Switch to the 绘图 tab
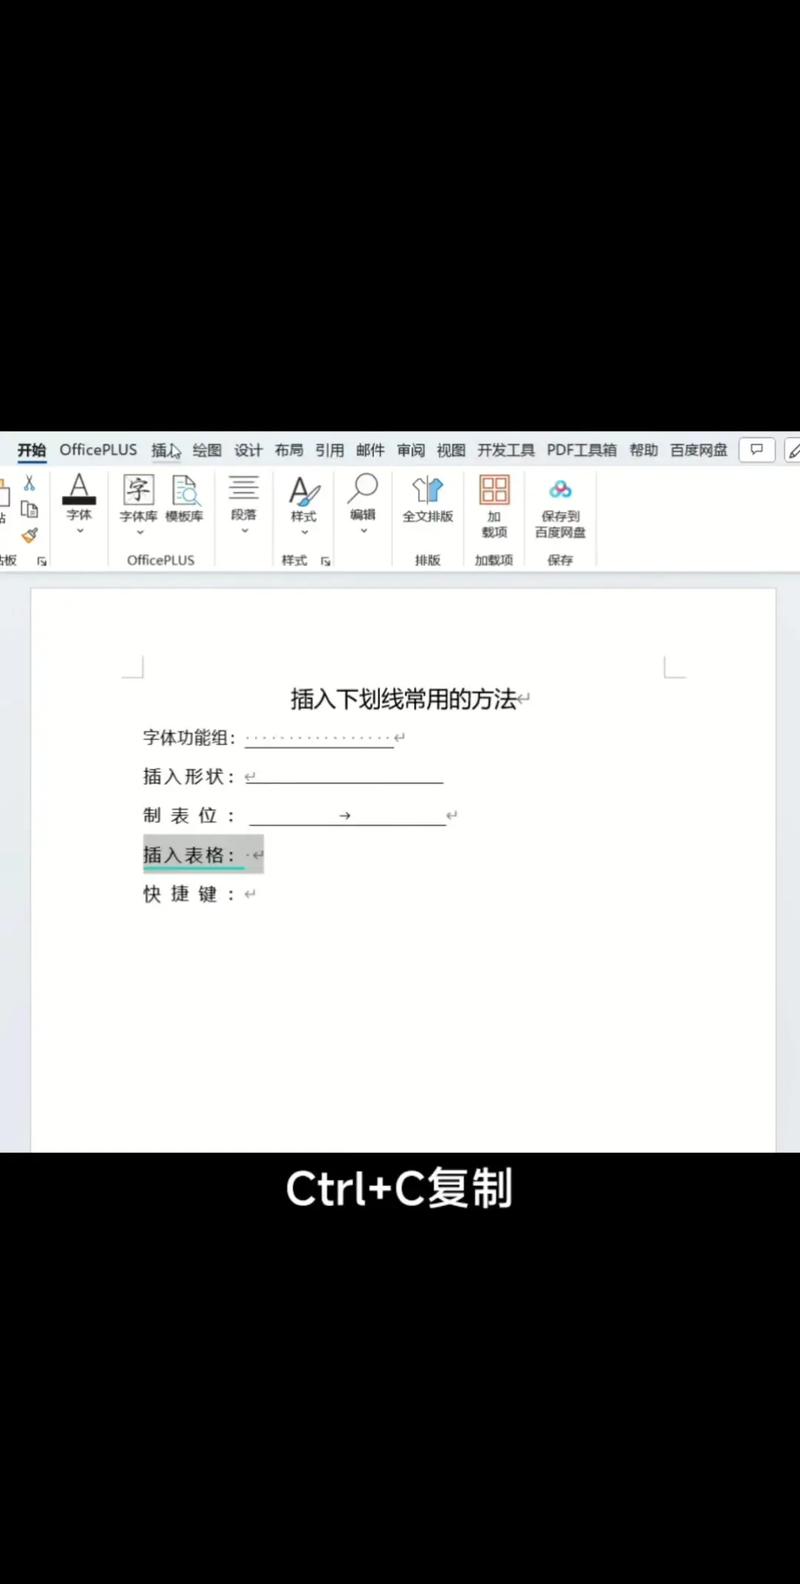This screenshot has height=1584, width=800. (207, 450)
